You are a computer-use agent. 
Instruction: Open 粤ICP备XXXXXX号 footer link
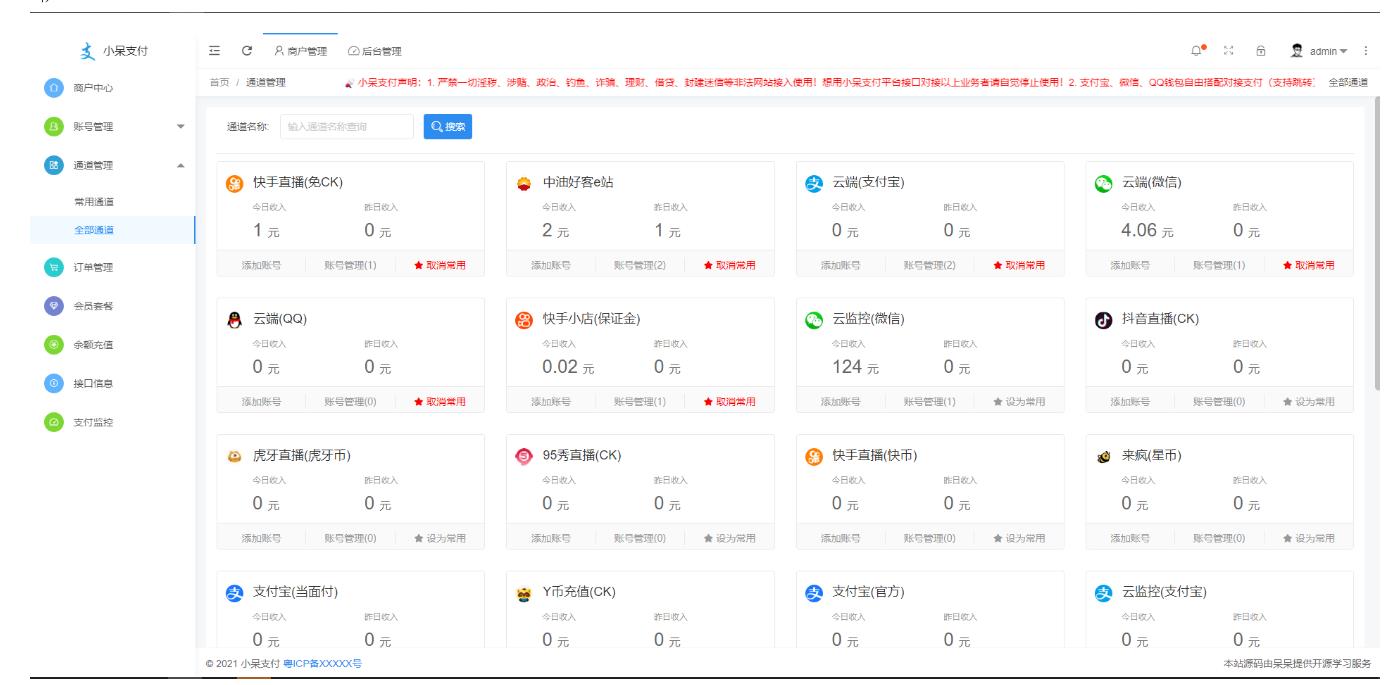(321, 664)
